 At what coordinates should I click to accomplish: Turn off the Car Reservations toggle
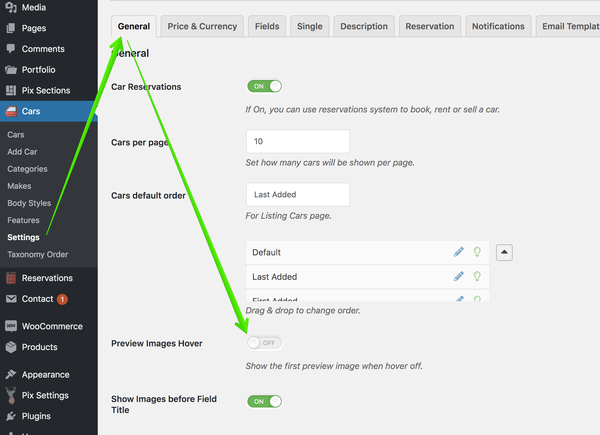pos(264,86)
